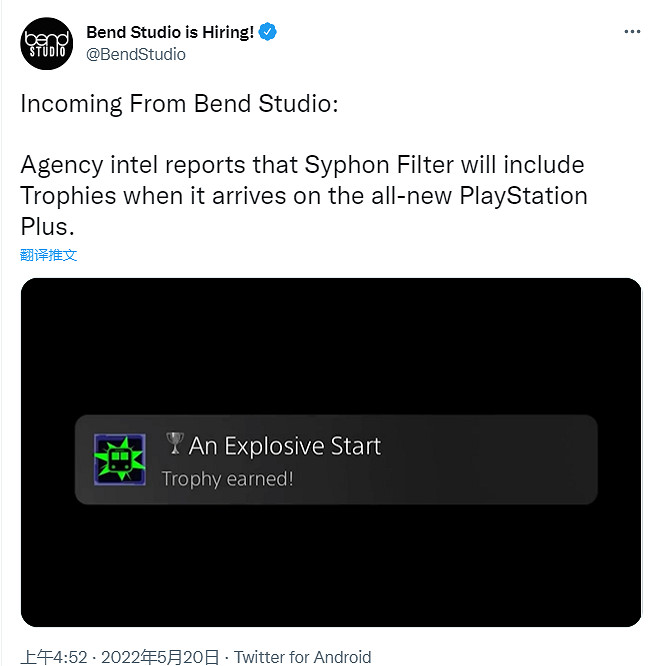
Task: Open the "Bend Studio is Hiring!" display name
Action: (x=170, y=32)
